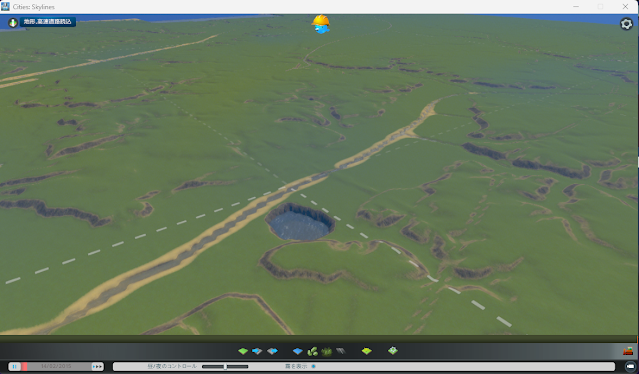Click the Chirper bird with hard hat
This screenshot has width=639, height=374.
(x=321, y=24)
